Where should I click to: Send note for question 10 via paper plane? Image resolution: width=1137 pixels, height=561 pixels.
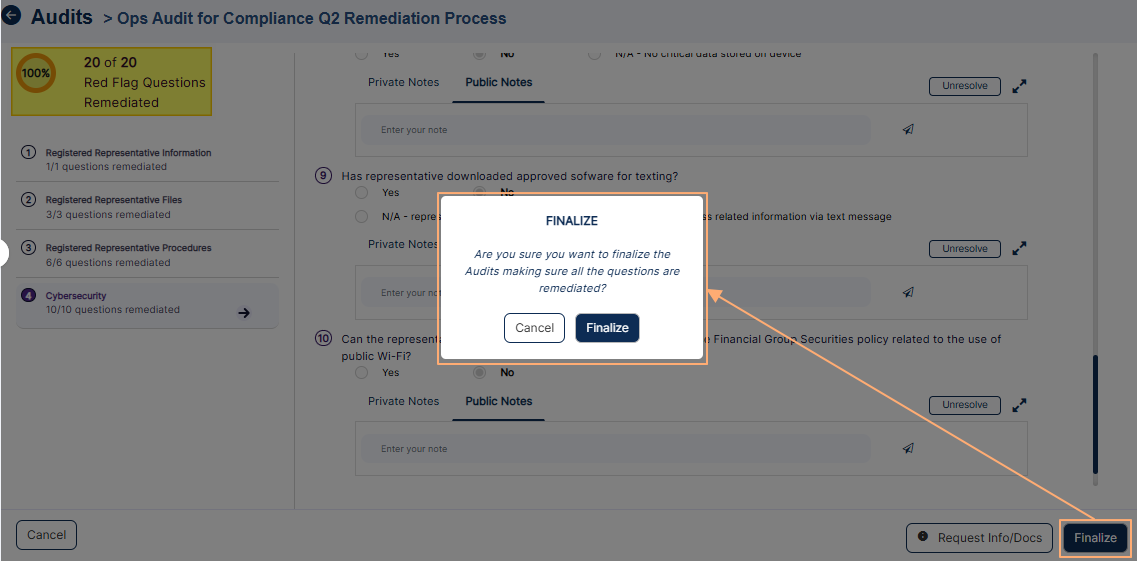pos(908,448)
